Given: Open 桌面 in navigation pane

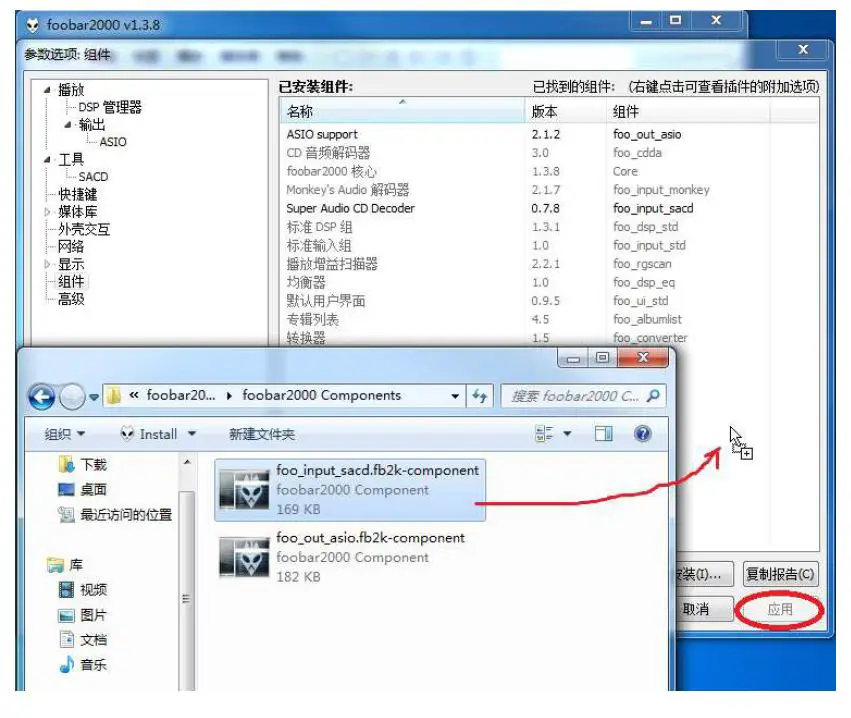Looking at the screenshot, I should tap(82, 490).
